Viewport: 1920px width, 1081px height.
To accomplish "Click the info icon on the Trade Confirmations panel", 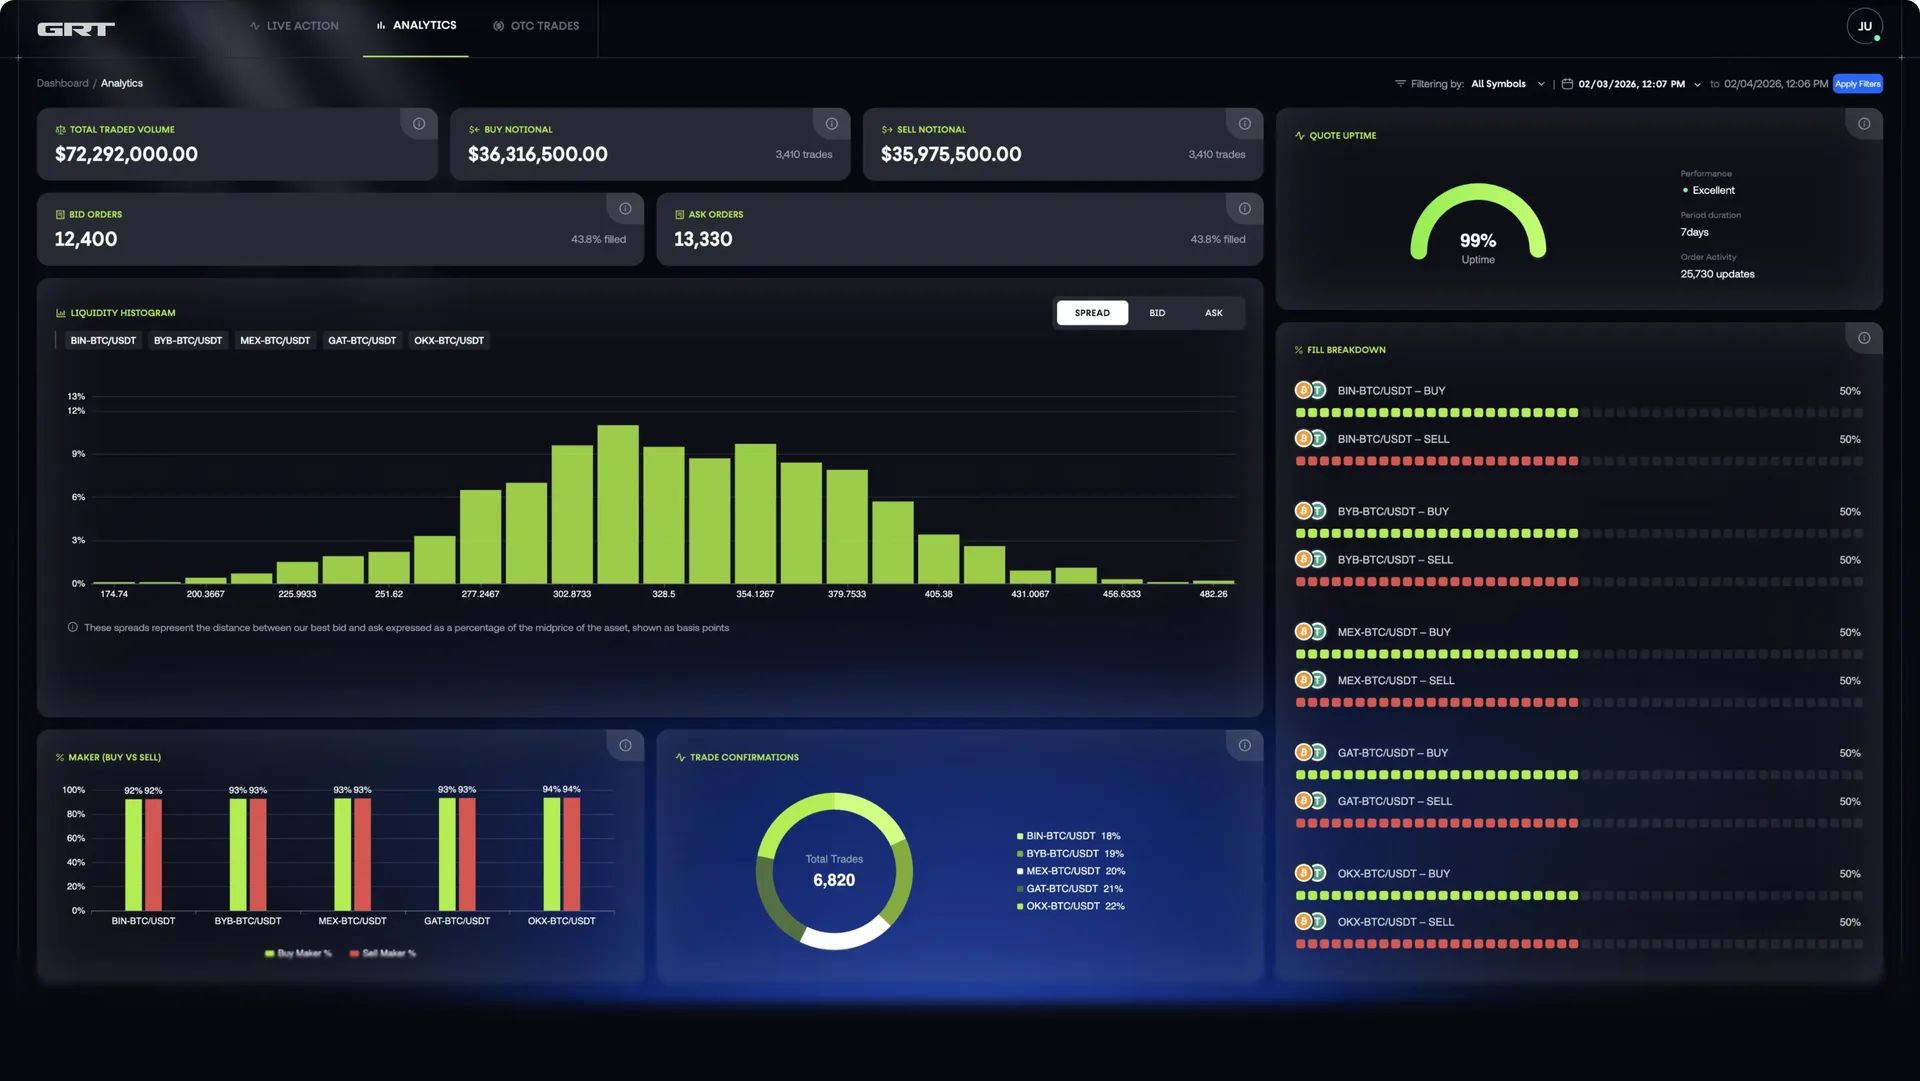I will 1244,745.
